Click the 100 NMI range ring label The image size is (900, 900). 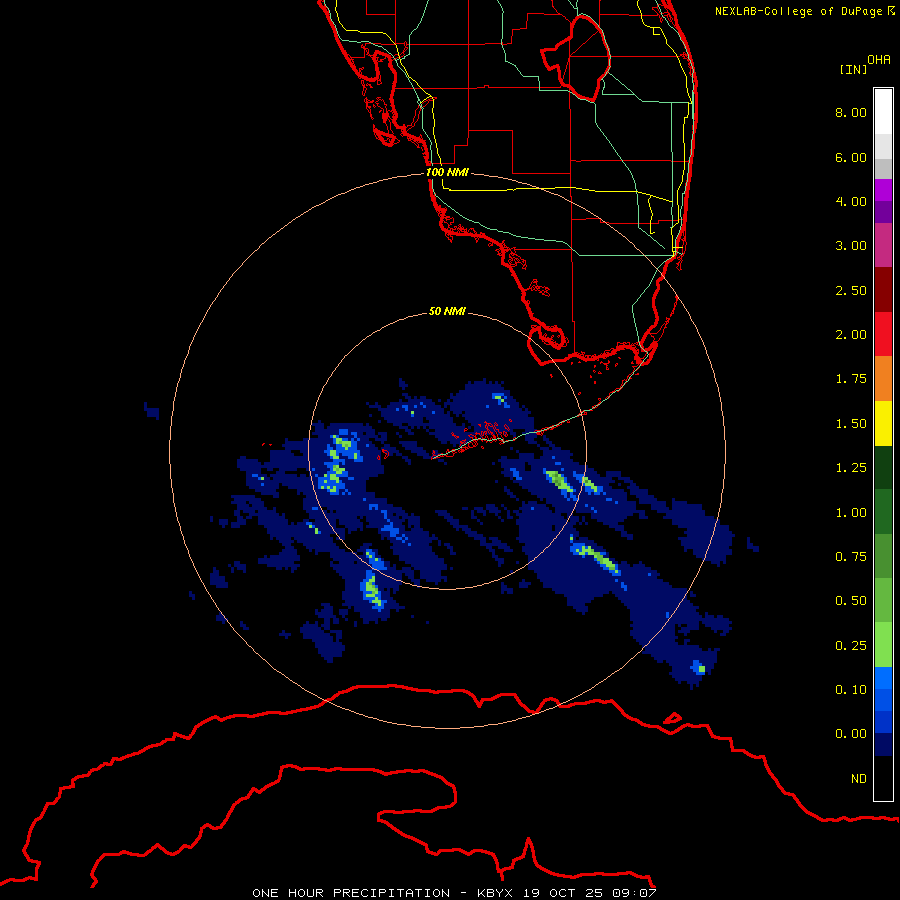pyautogui.click(x=447, y=172)
